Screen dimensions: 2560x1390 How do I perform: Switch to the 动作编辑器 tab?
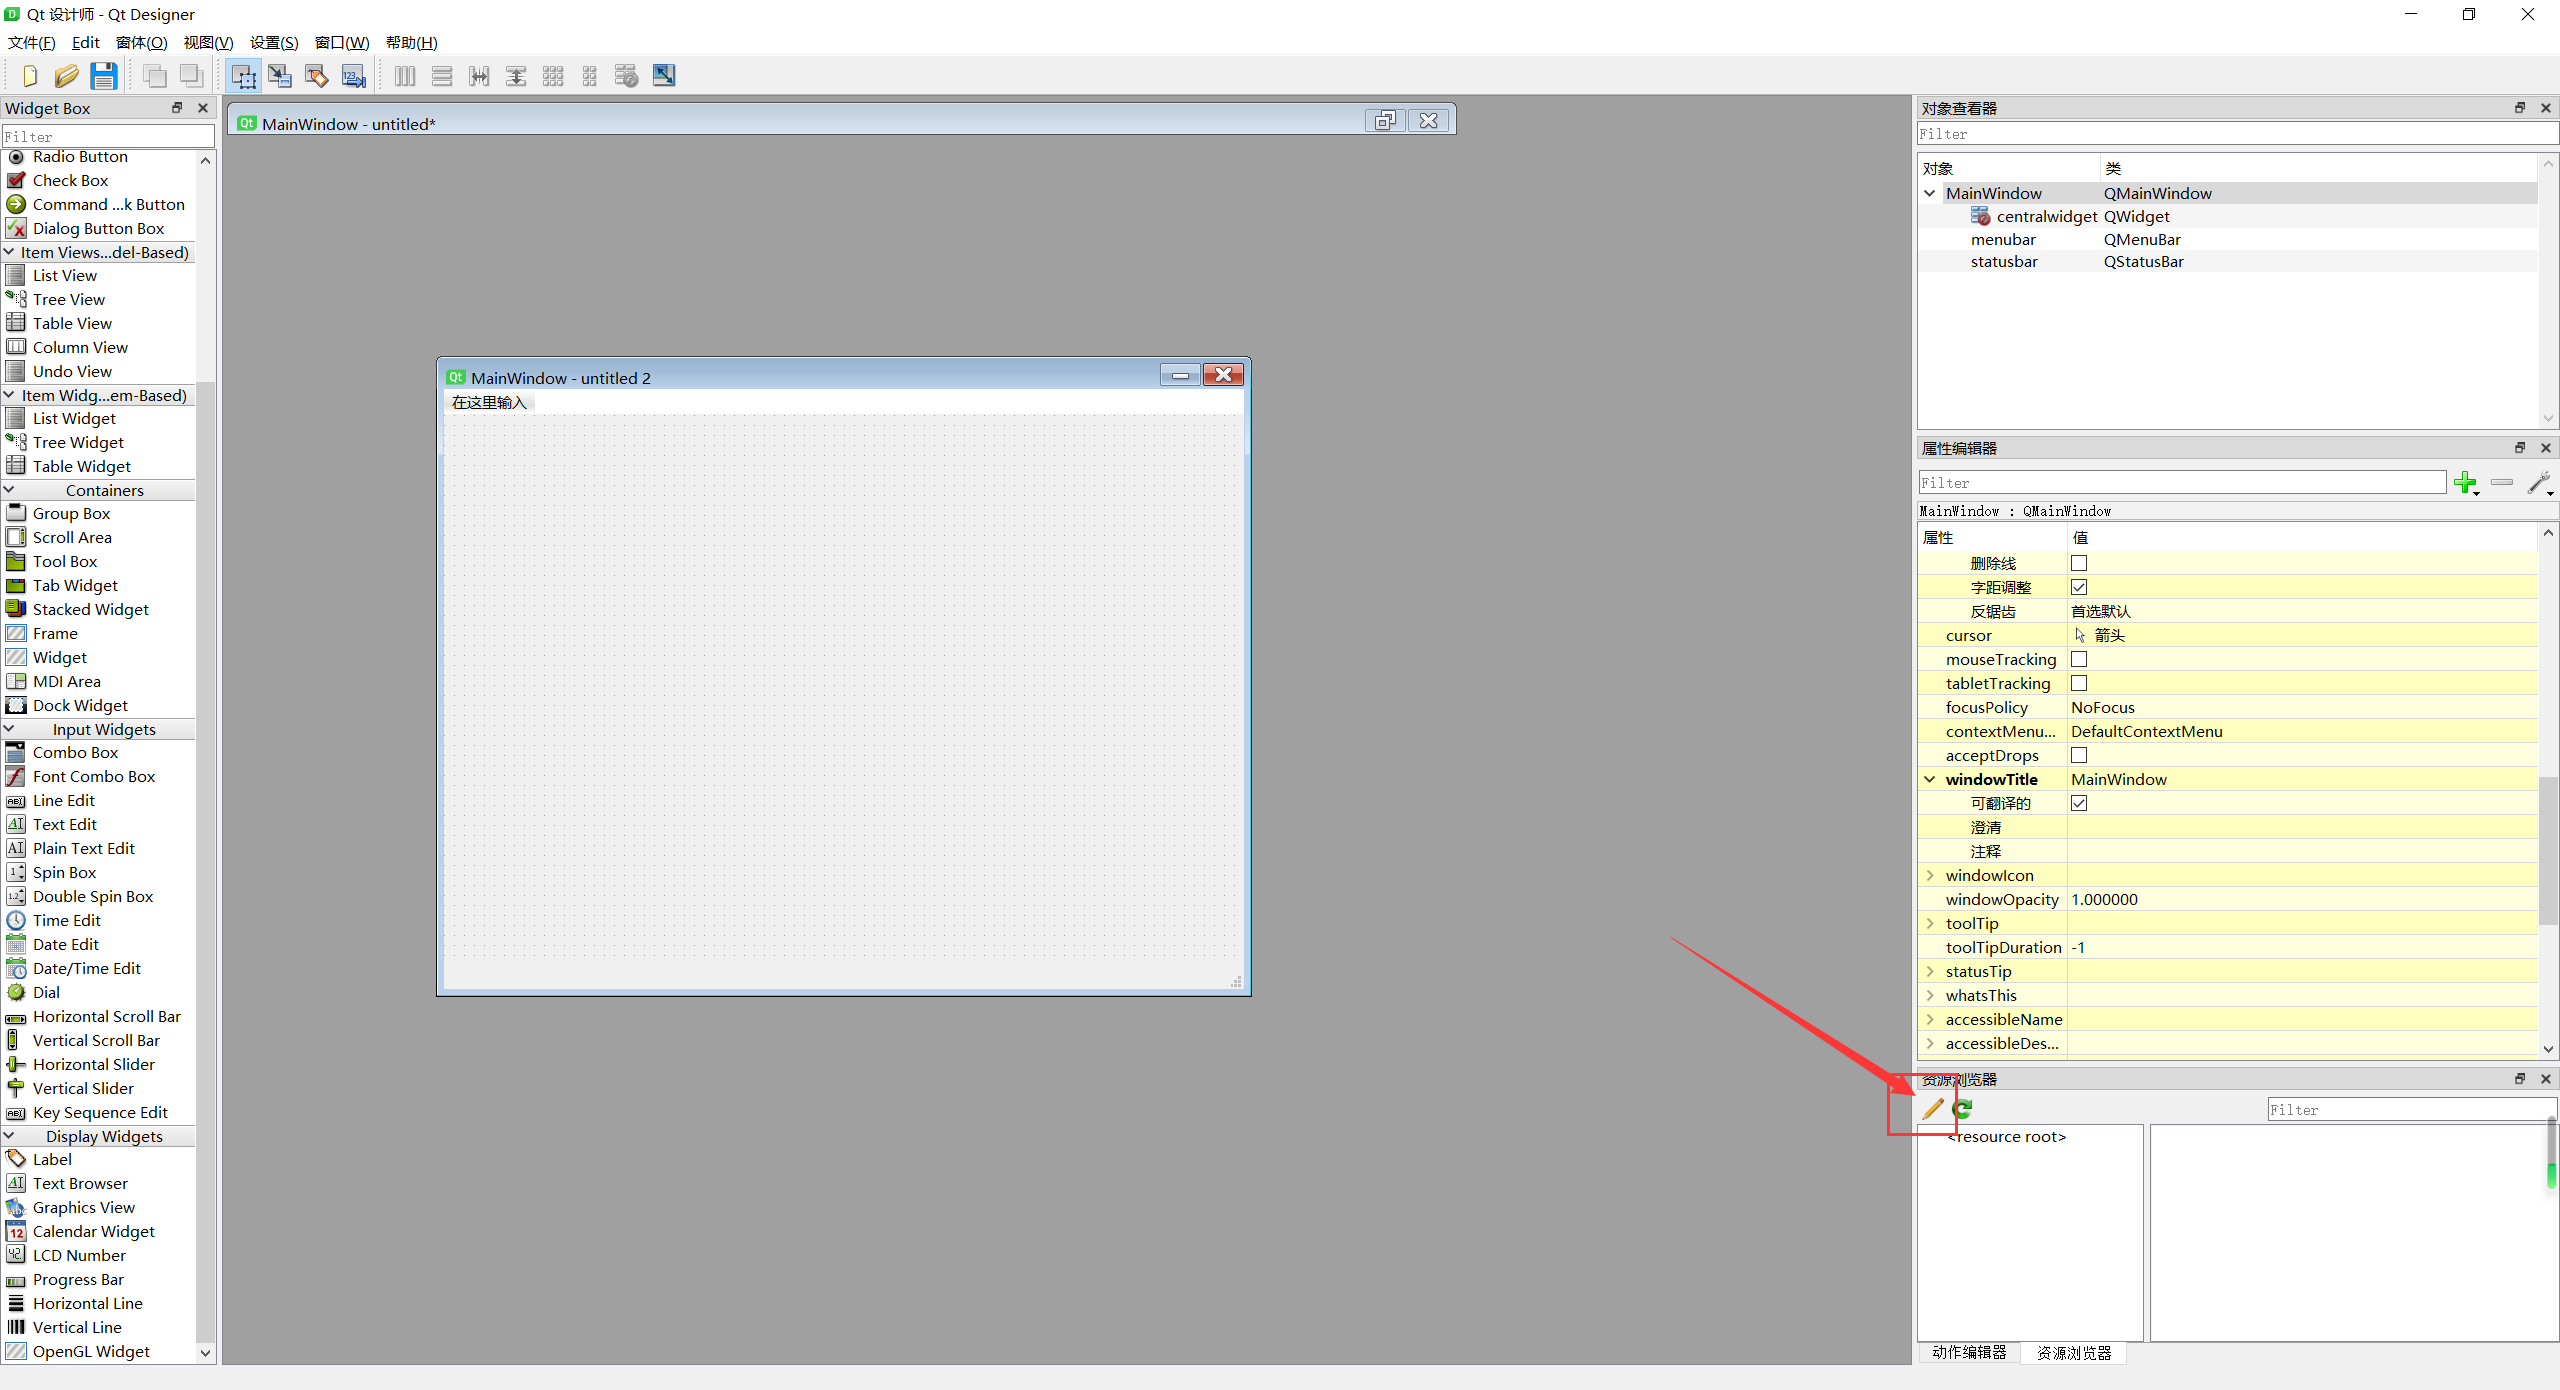tap(1968, 1352)
